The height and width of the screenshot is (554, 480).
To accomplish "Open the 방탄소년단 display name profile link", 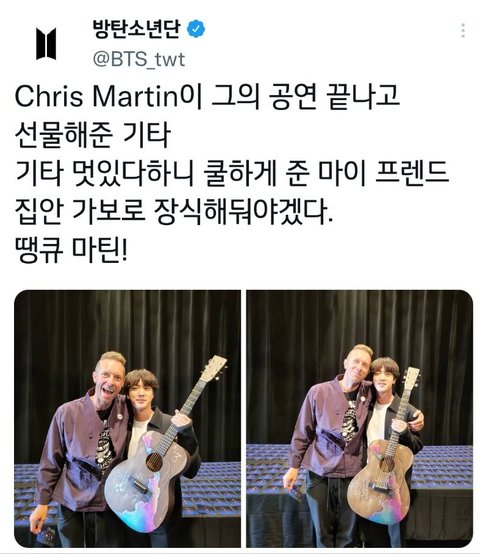I will click(137, 29).
